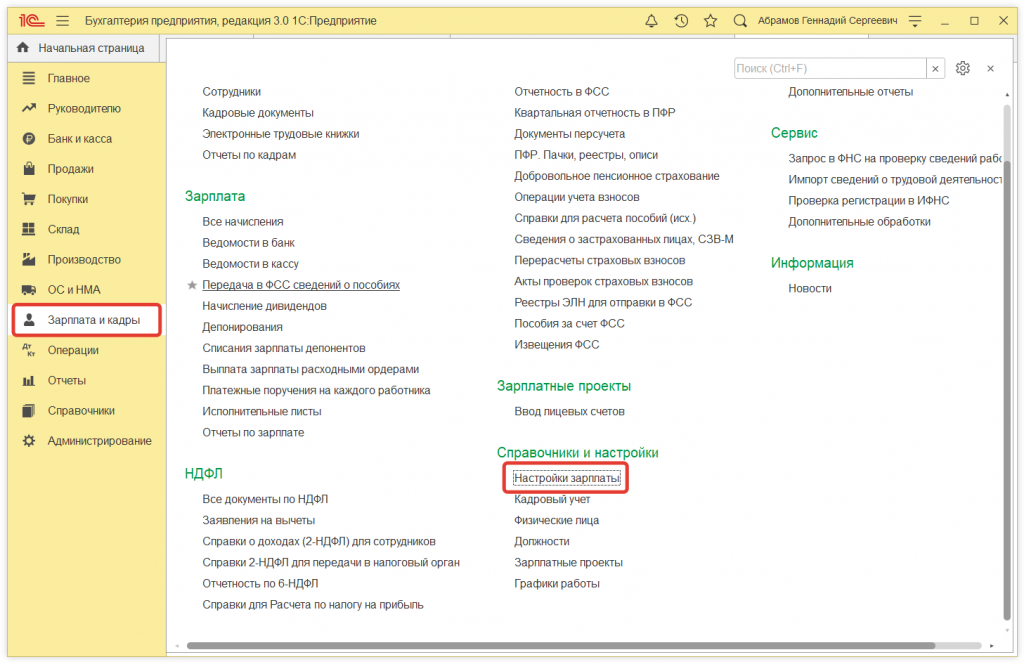This screenshot has height=664, width=1024.
Task: Open the service menu beside the user name
Action: coord(915,20)
